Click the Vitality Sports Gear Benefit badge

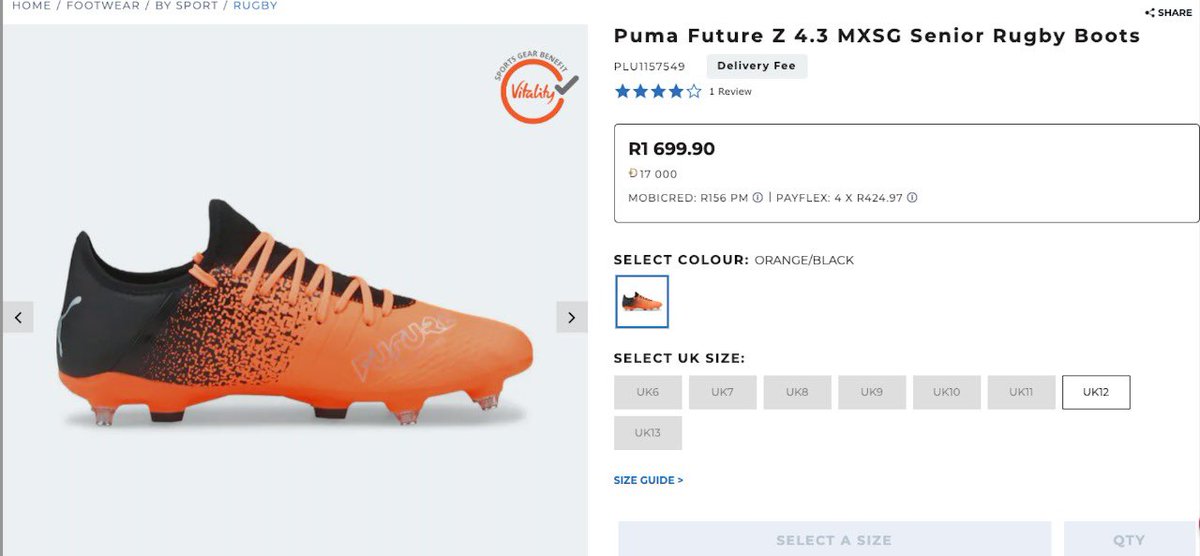pyautogui.click(x=538, y=88)
